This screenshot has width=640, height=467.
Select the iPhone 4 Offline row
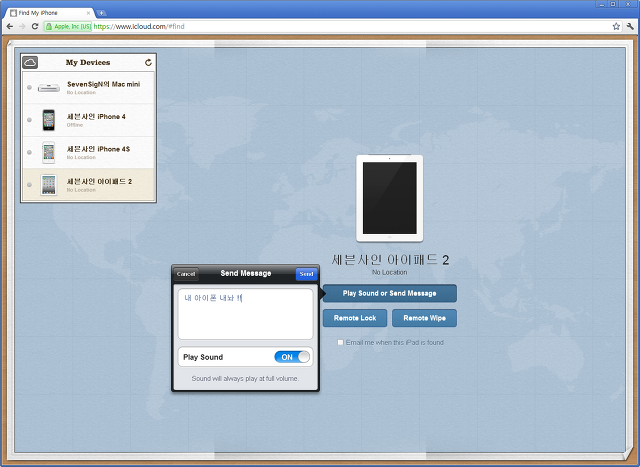(x=89, y=120)
